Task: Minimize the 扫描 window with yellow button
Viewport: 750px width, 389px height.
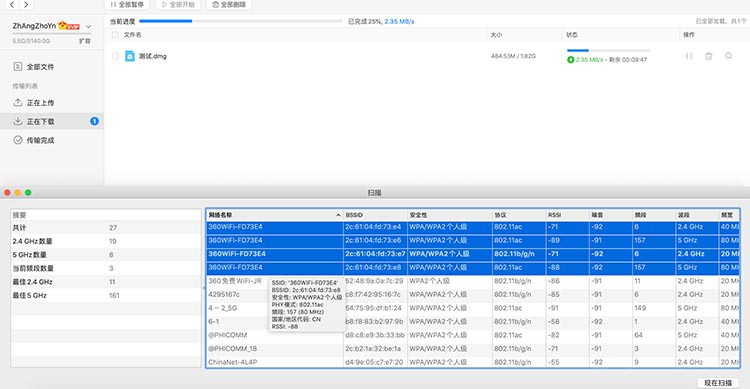Action: click(18, 192)
